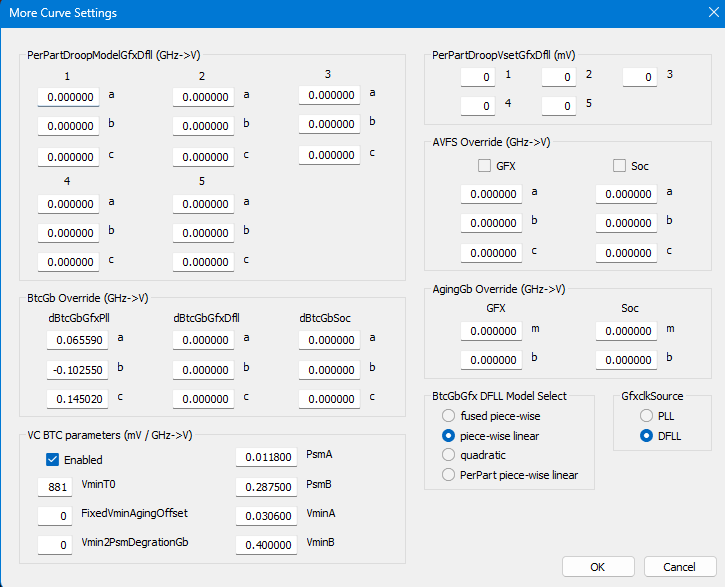The image size is (725, 587).
Task: Edit the PsmA value 0.011800
Action: point(266,457)
